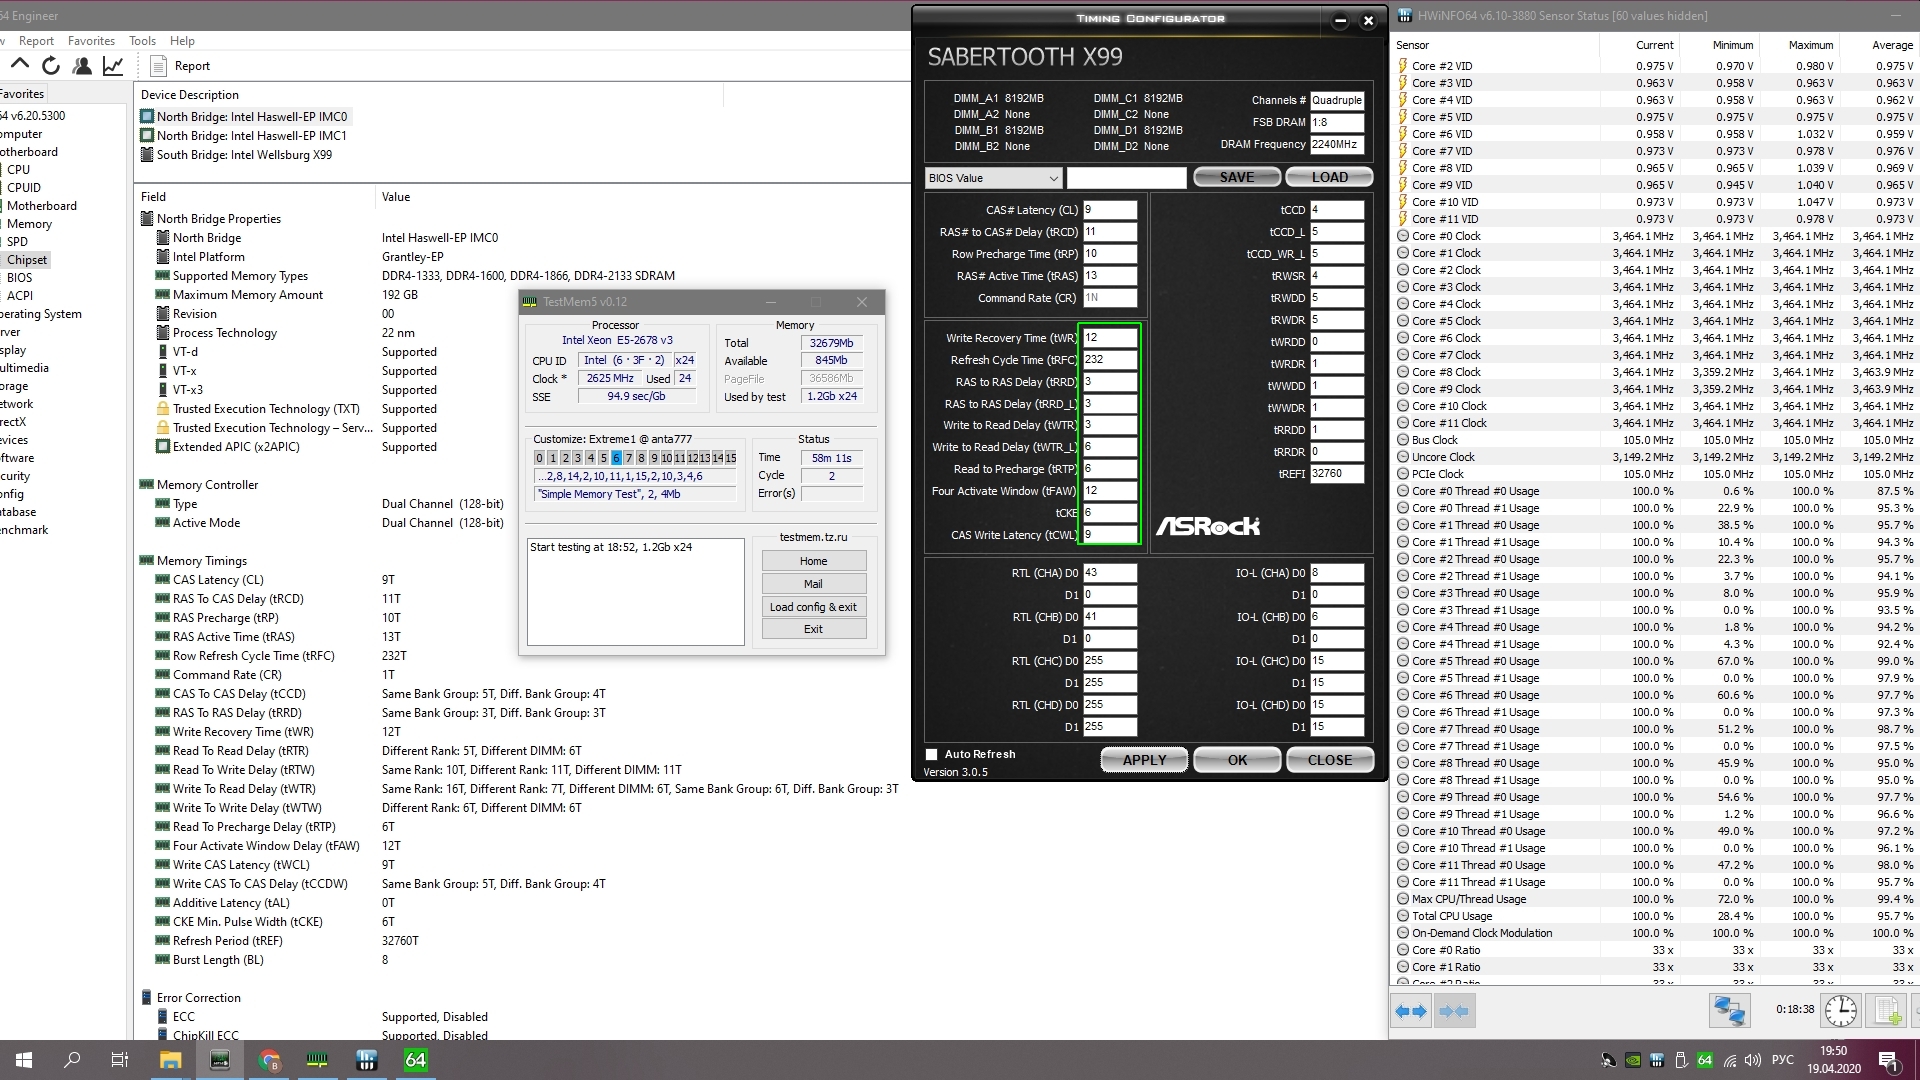Open Command Rate (CR) dropdown field
The image size is (1920, 1080).
pyautogui.click(x=1110, y=298)
